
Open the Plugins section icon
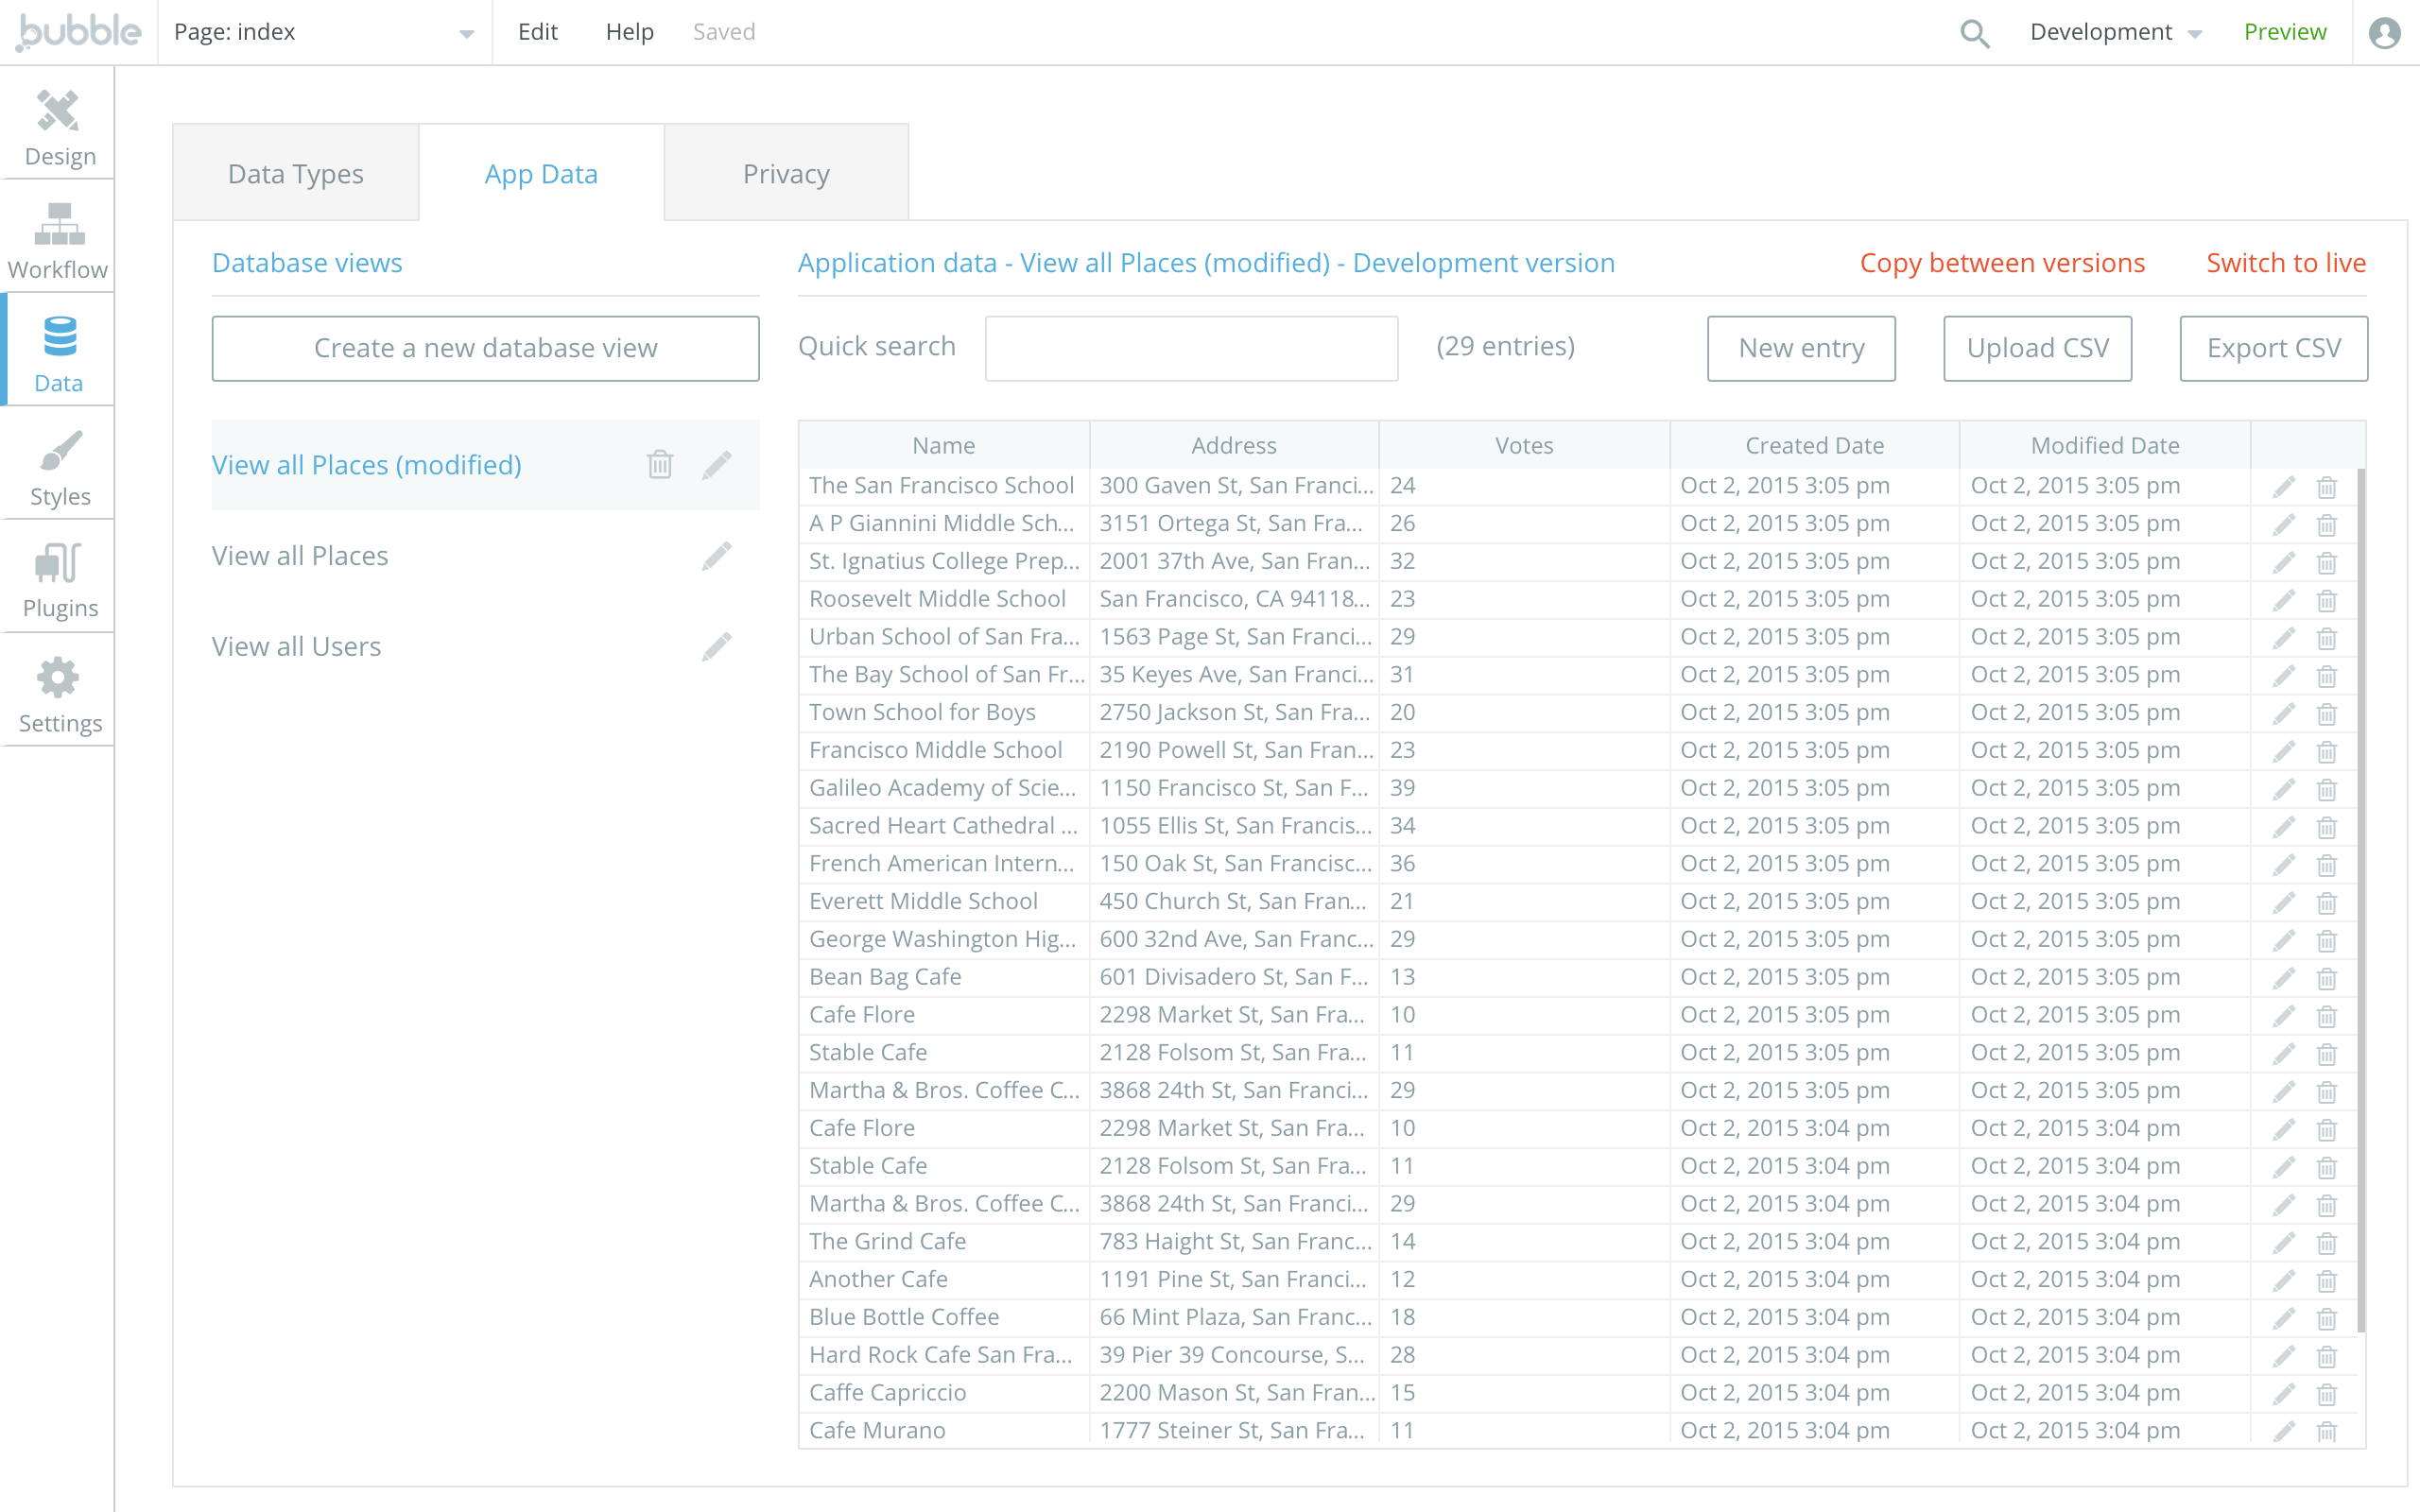(x=58, y=564)
